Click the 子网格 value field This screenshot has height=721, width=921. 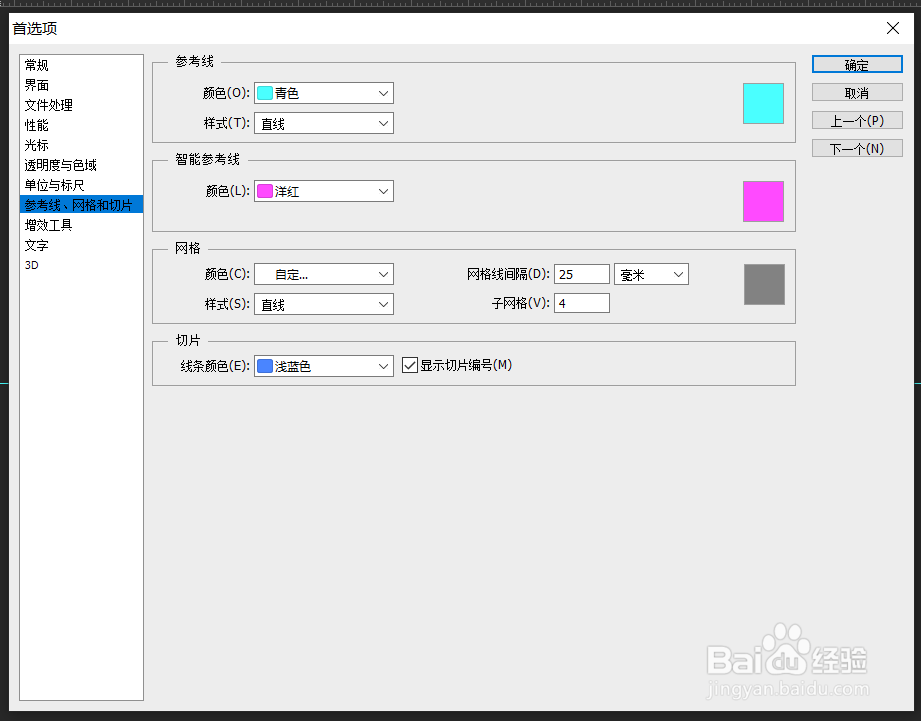pos(581,303)
